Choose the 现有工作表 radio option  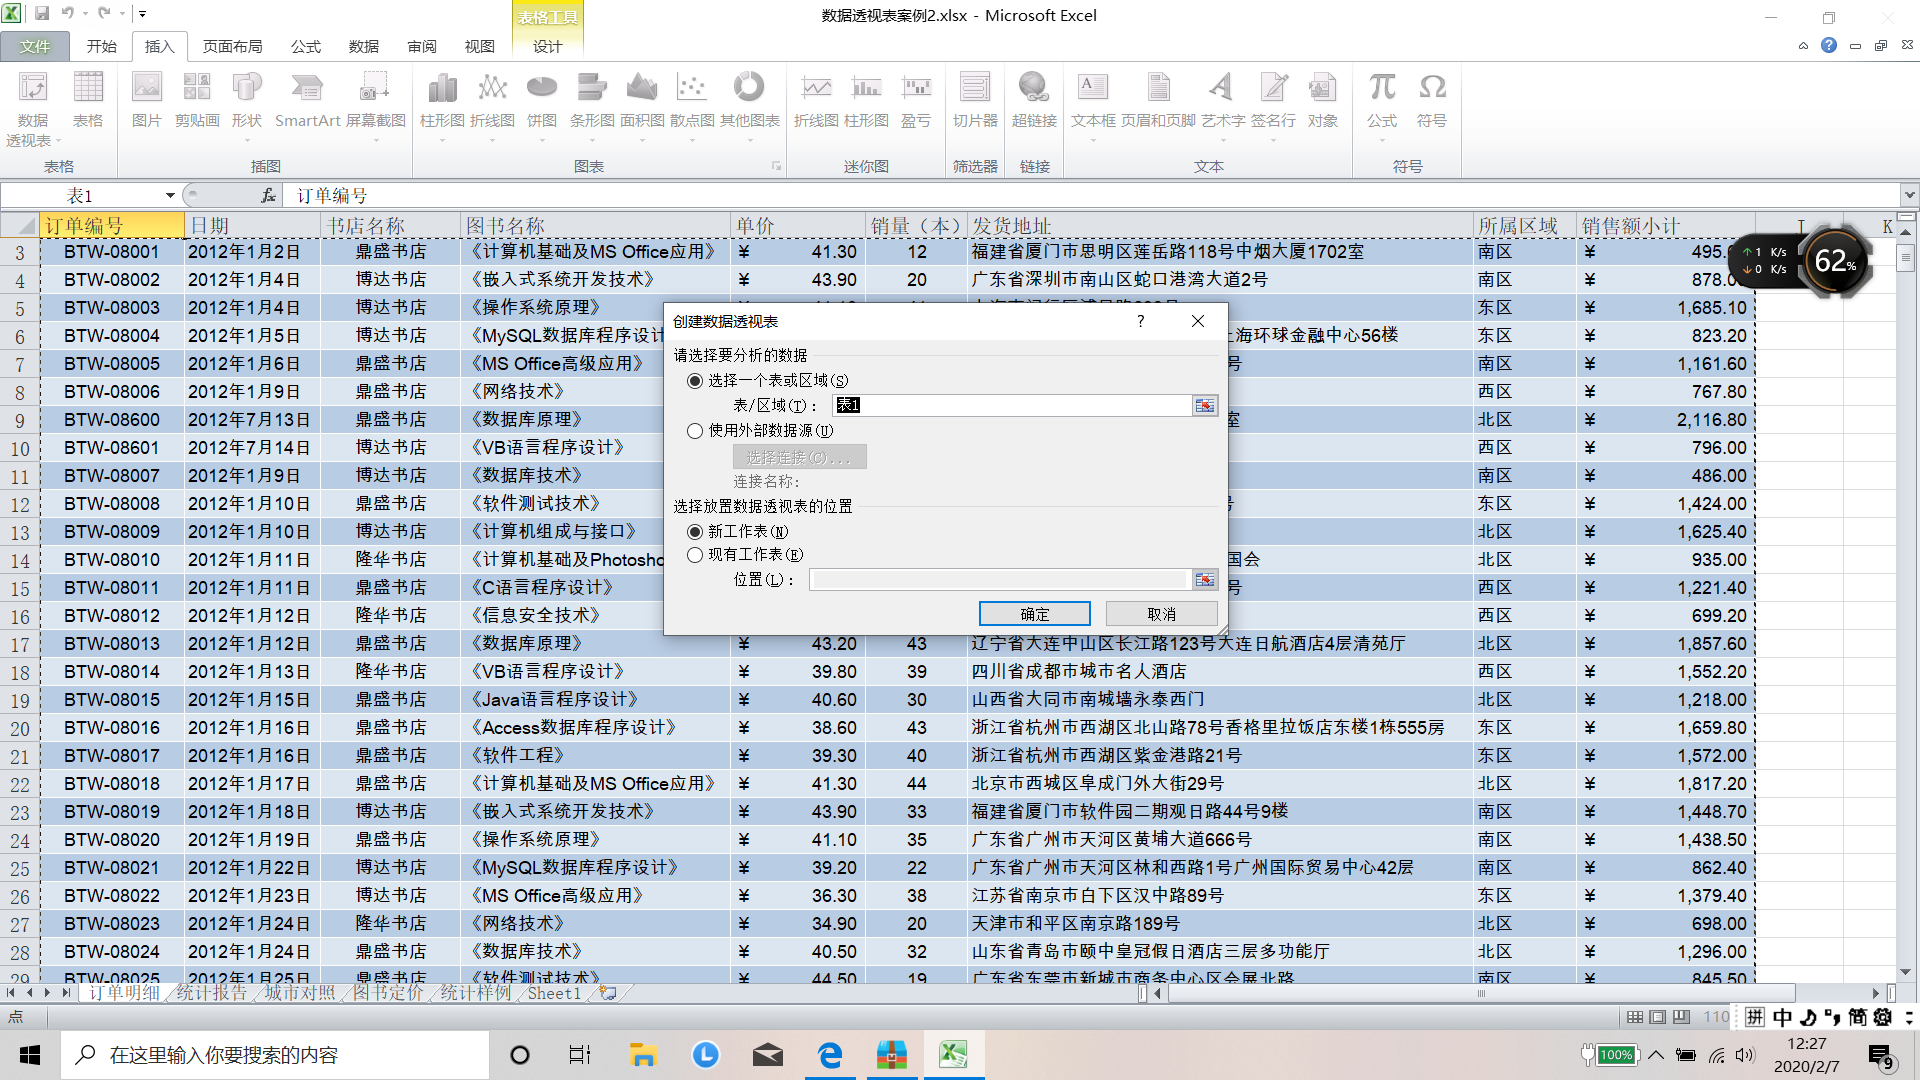click(695, 555)
